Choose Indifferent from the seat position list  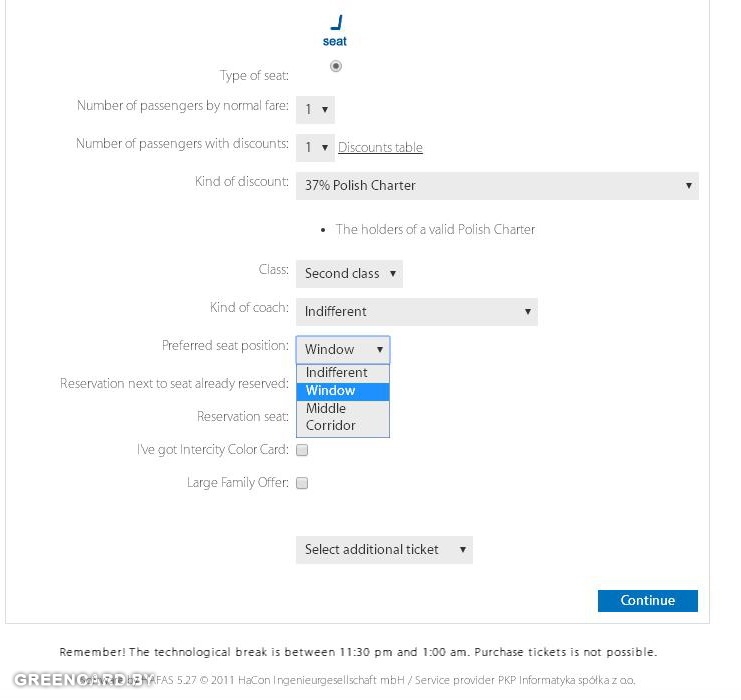(337, 373)
